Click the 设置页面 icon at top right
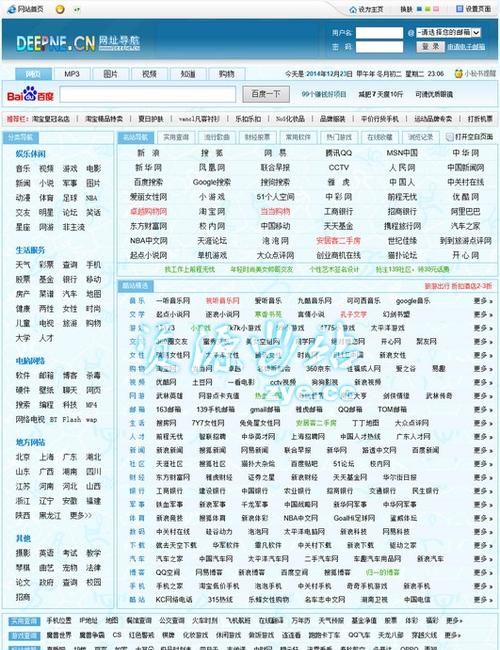 (x=459, y=8)
